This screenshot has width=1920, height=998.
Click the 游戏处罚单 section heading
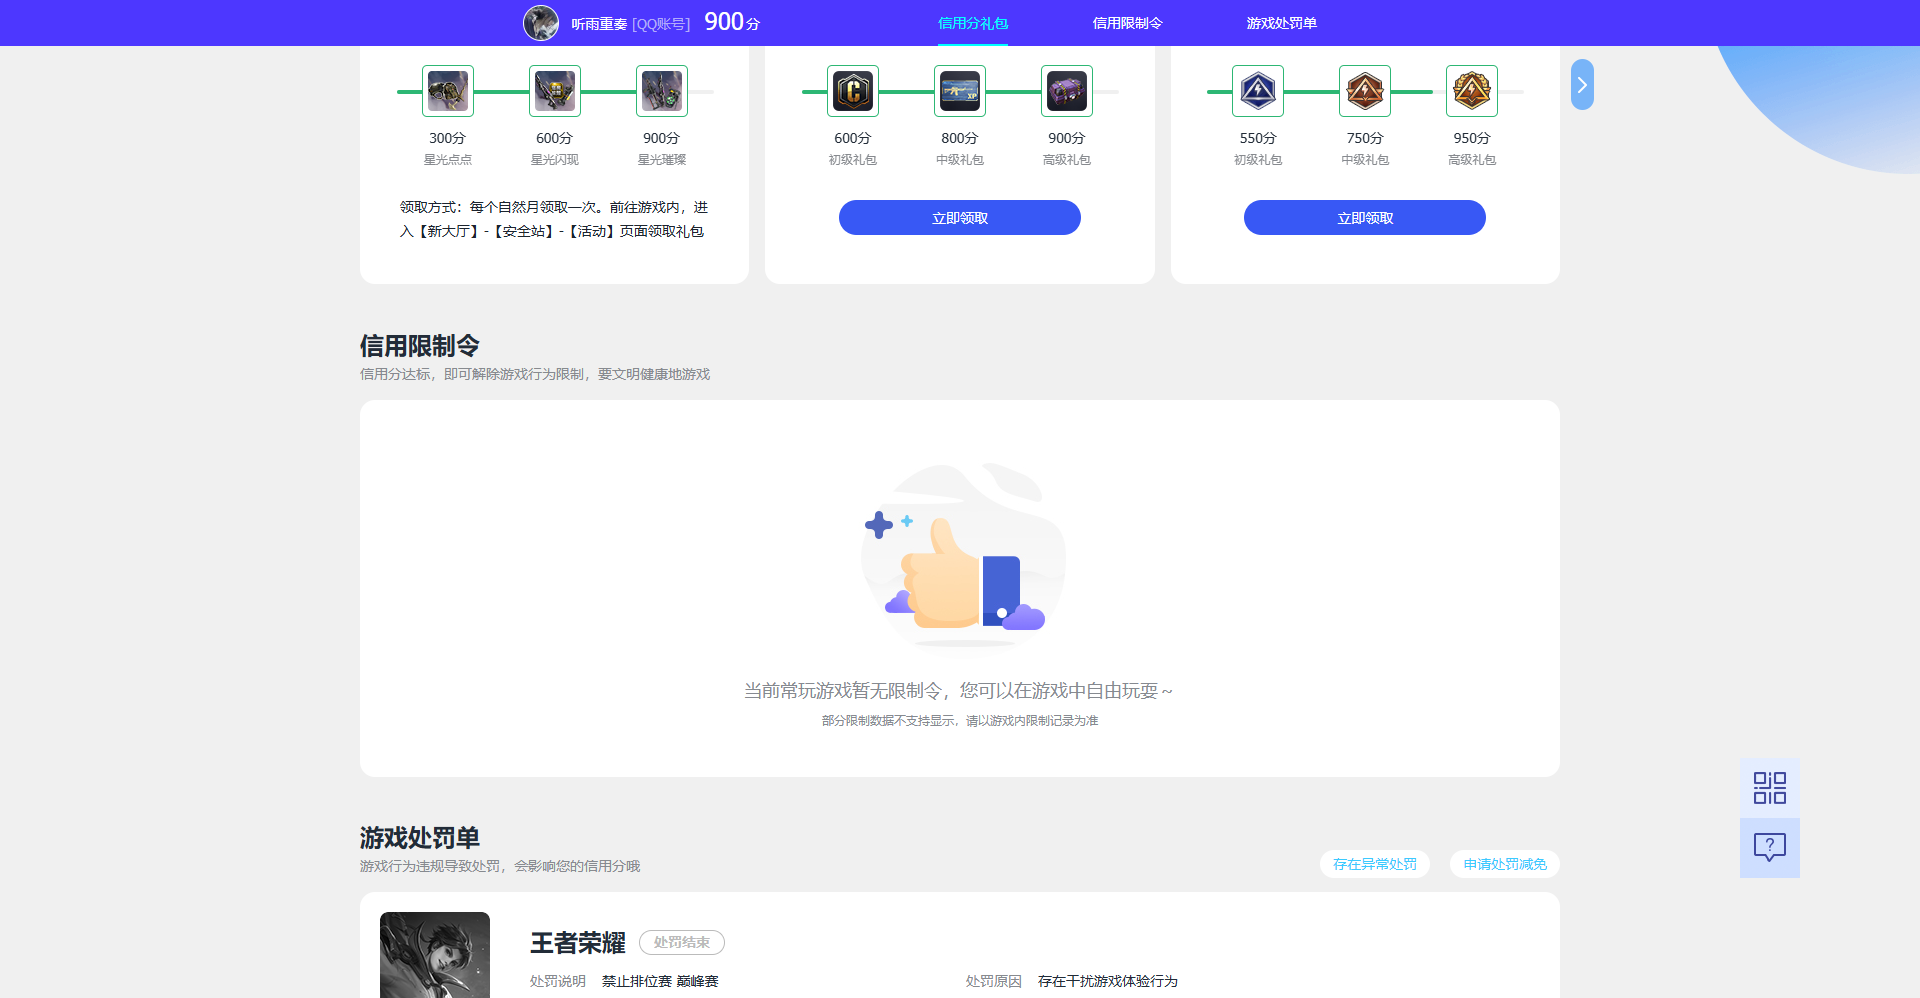click(x=420, y=838)
